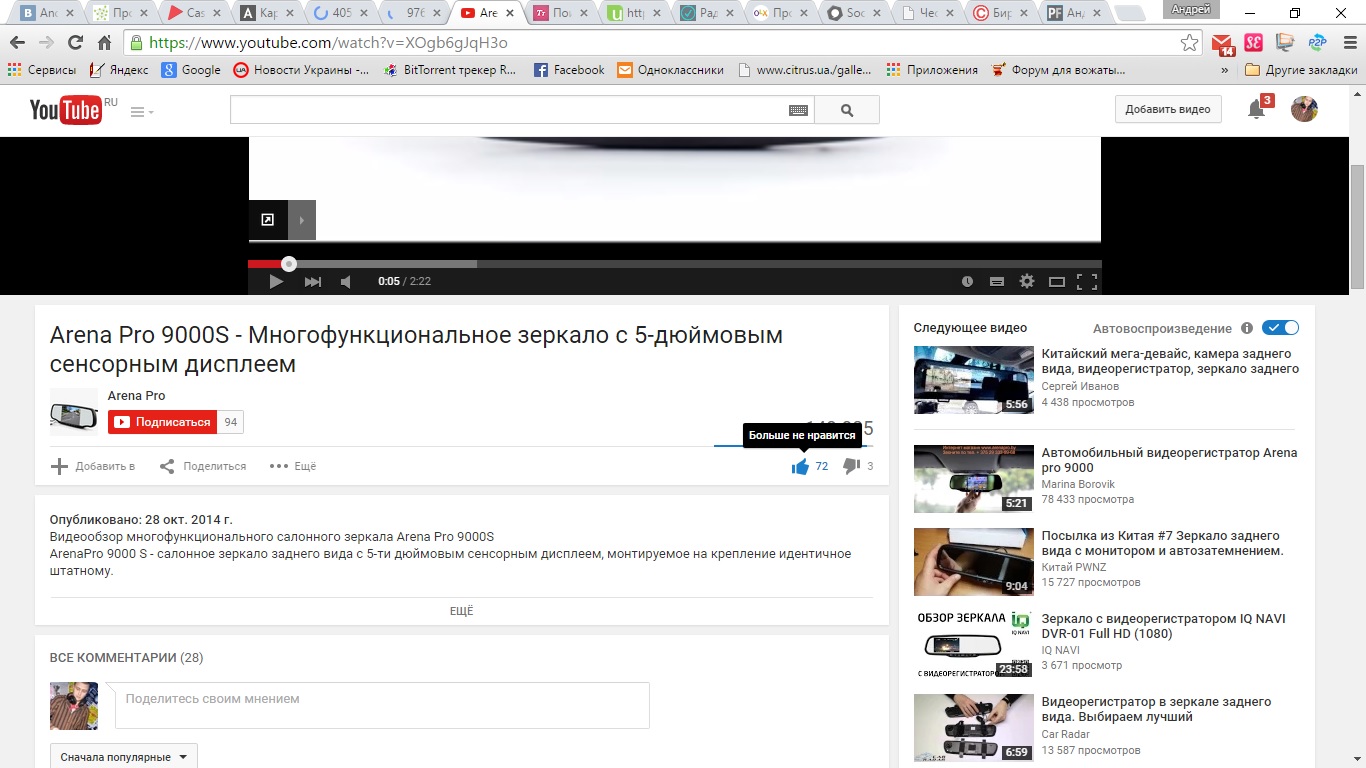
Task: Open Видеорегистратор в зеркале заднего вида link
Action: pyautogui.click(x=1156, y=709)
